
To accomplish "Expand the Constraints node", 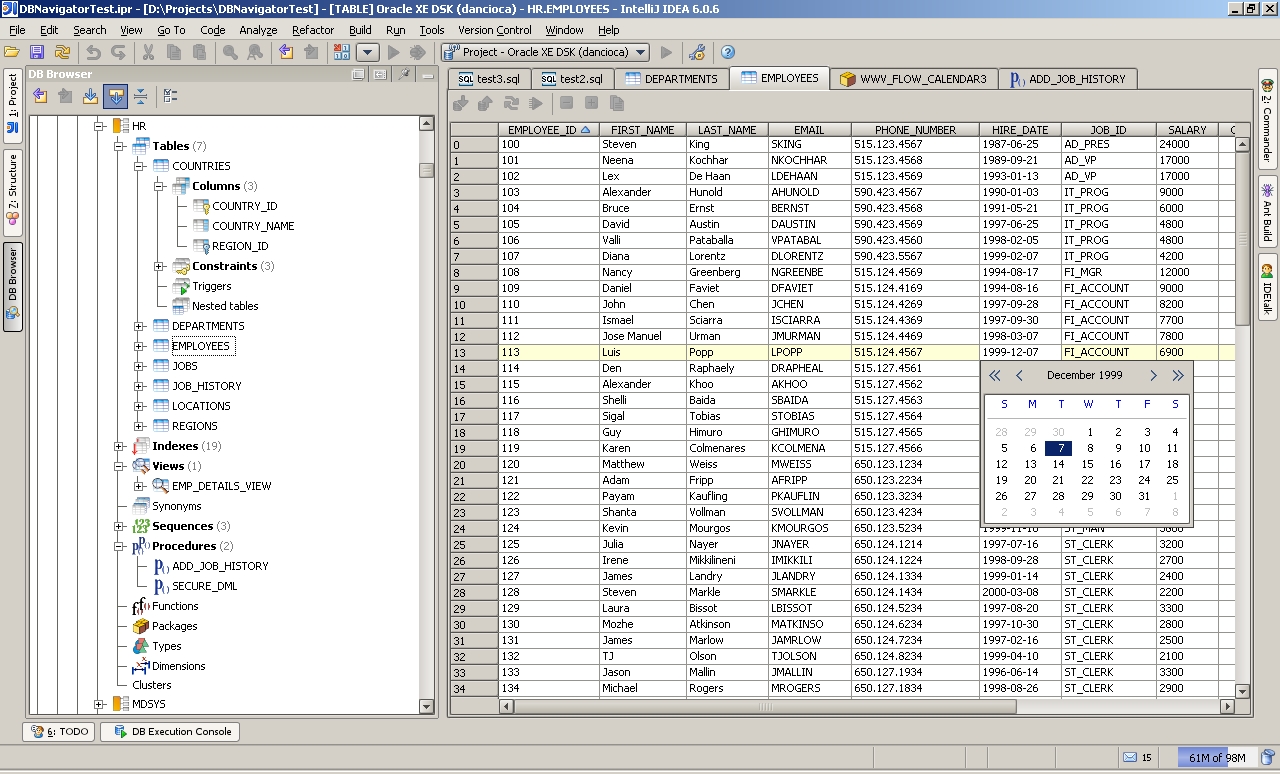I will [x=159, y=266].
